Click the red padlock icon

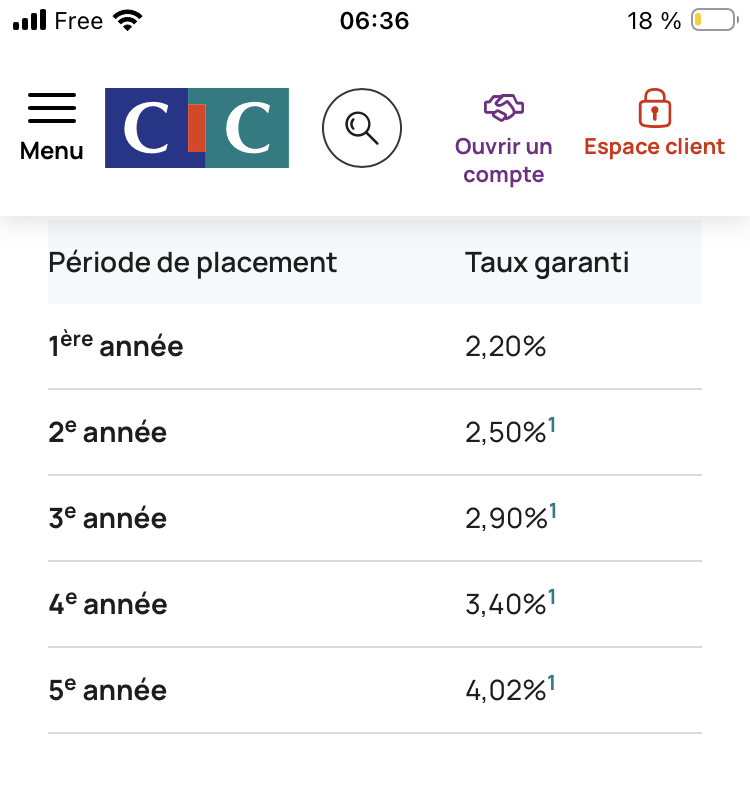coord(654,107)
